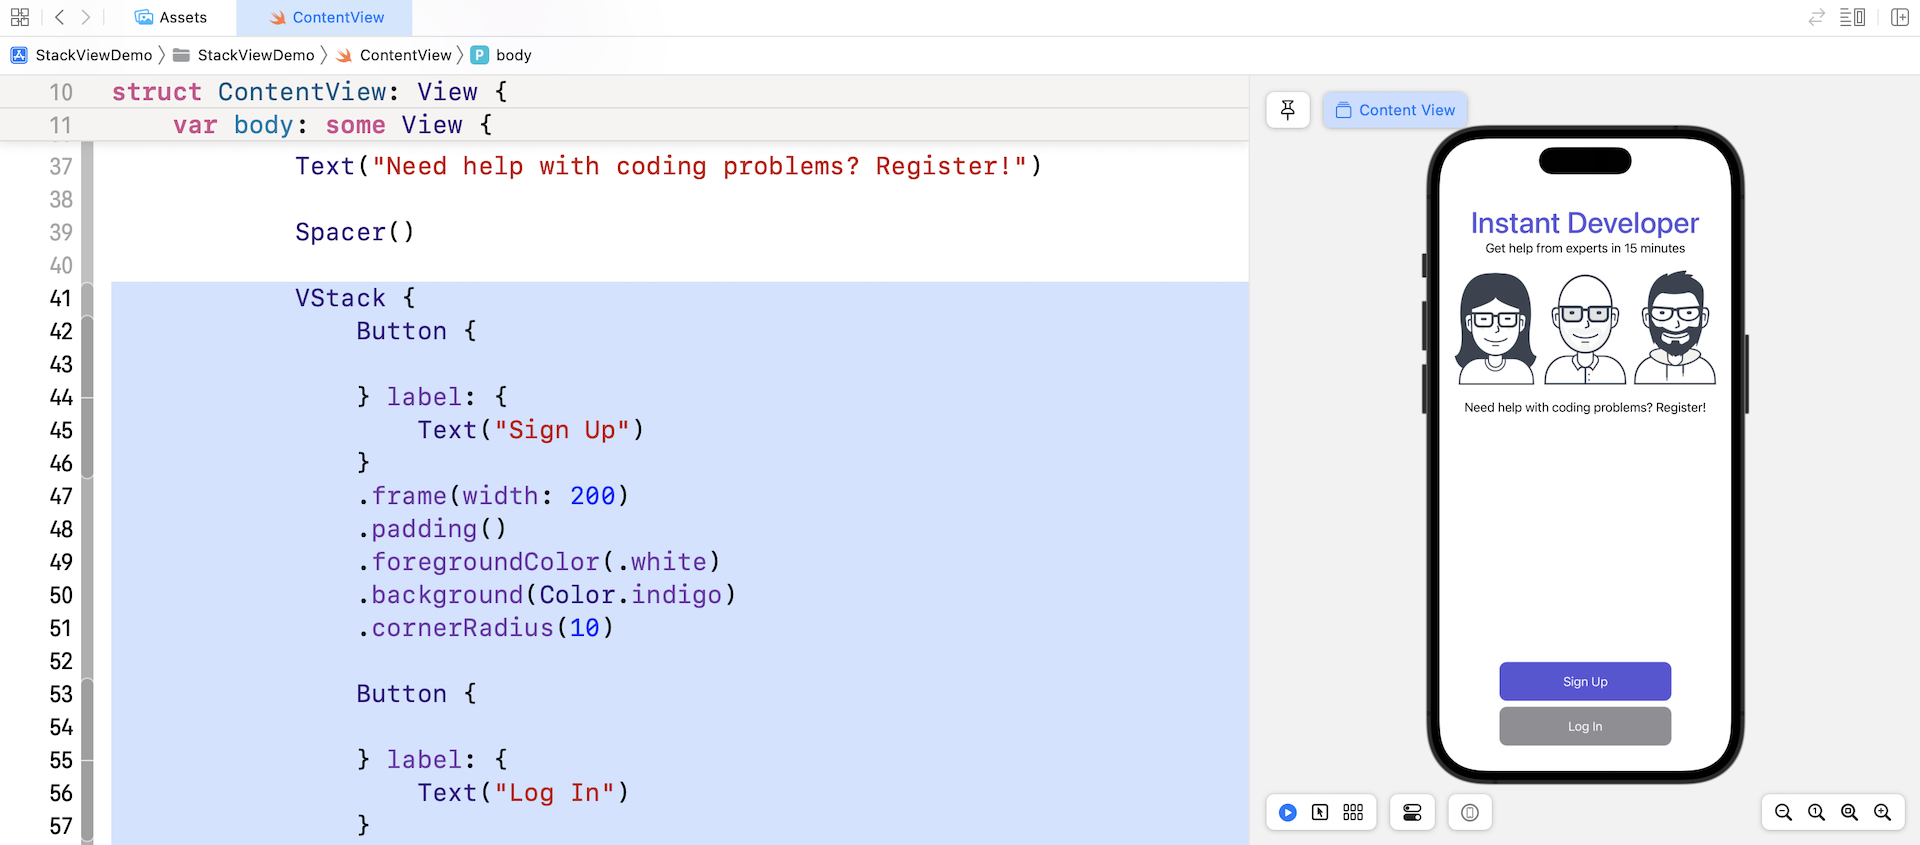Image resolution: width=1920 pixels, height=845 pixels.
Task: Open the preview device selector
Action: point(1469,813)
